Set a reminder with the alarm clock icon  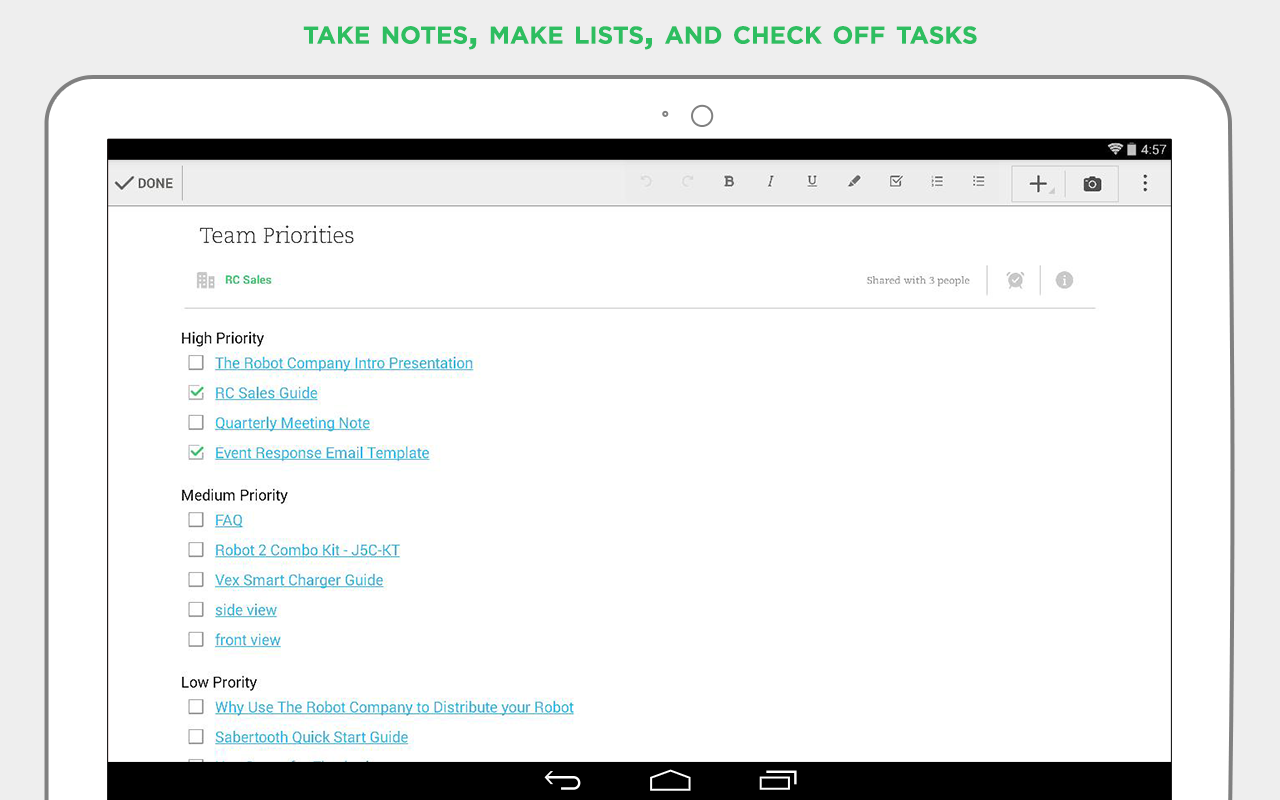pos(1015,280)
